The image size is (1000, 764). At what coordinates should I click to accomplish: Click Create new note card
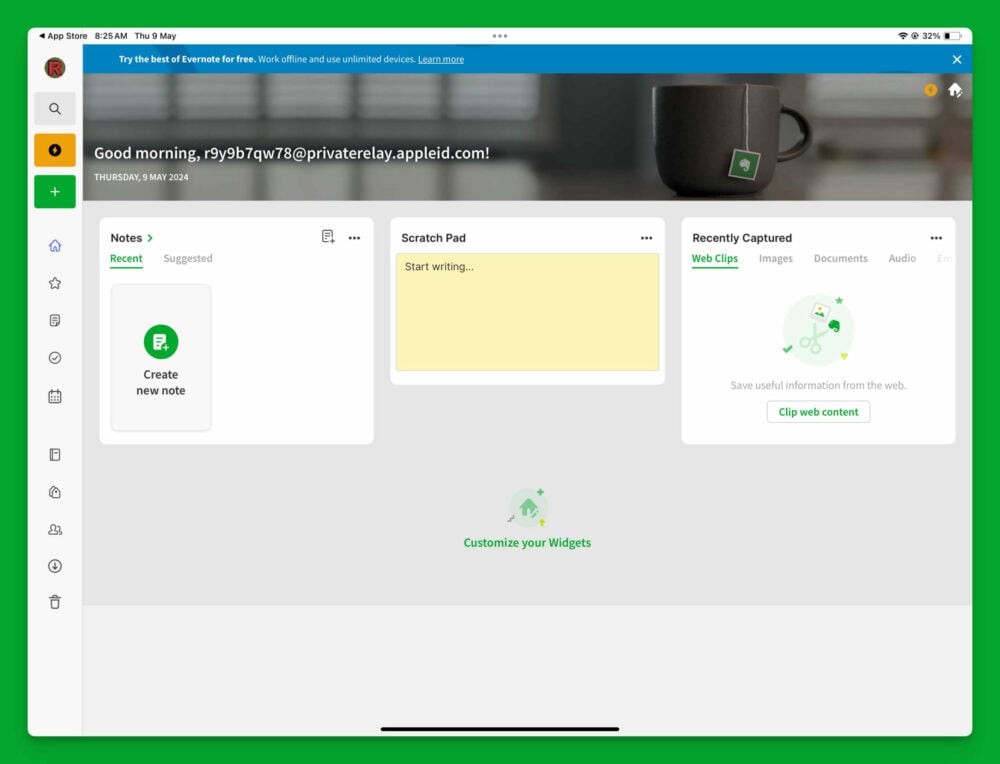[161, 358]
